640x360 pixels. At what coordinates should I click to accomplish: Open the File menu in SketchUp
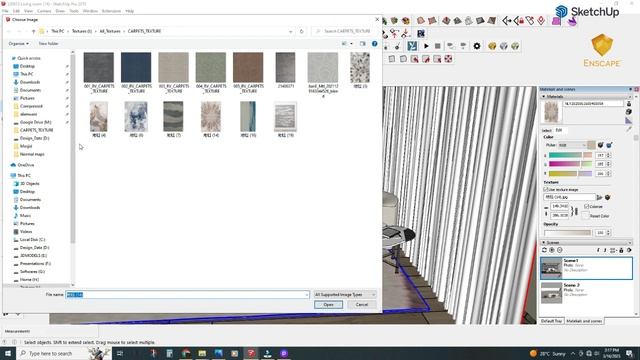pyautogui.click(x=5, y=11)
